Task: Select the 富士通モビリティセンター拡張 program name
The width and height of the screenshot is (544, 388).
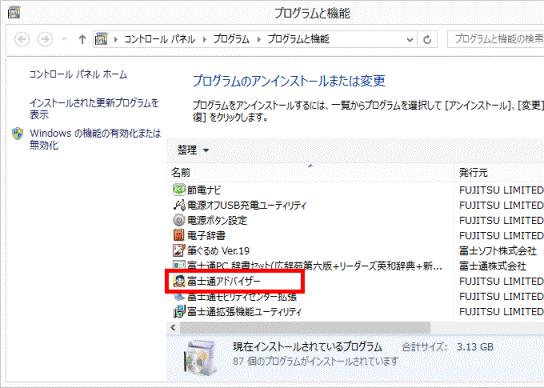Action: pyautogui.click(x=242, y=297)
